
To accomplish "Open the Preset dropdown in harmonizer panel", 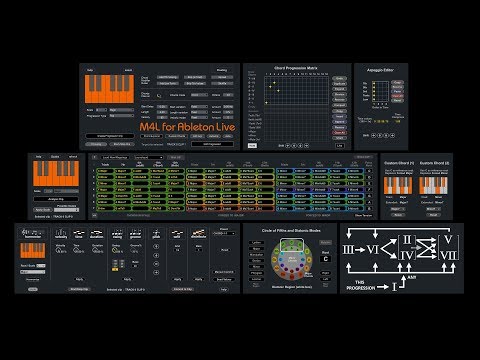I will [x=224, y=233].
